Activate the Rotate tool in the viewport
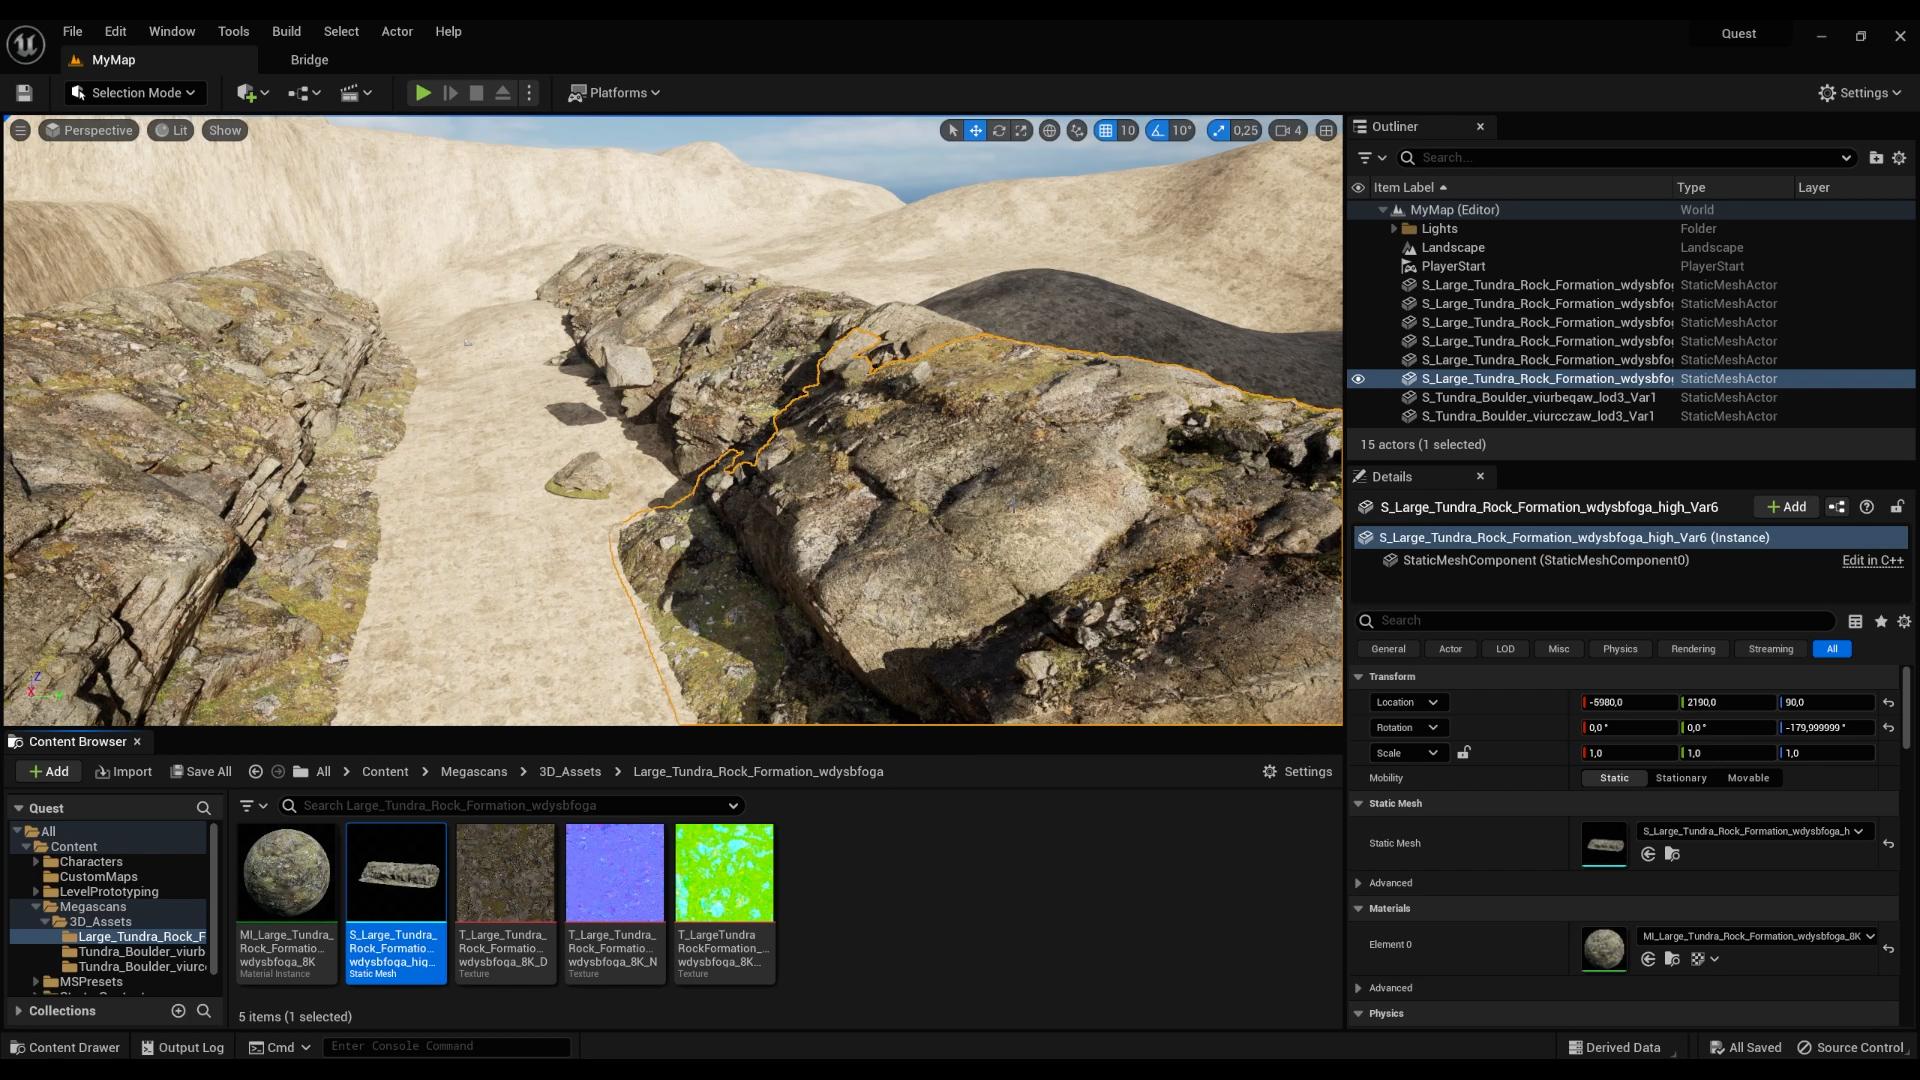The width and height of the screenshot is (1920, 1080). 999,130
